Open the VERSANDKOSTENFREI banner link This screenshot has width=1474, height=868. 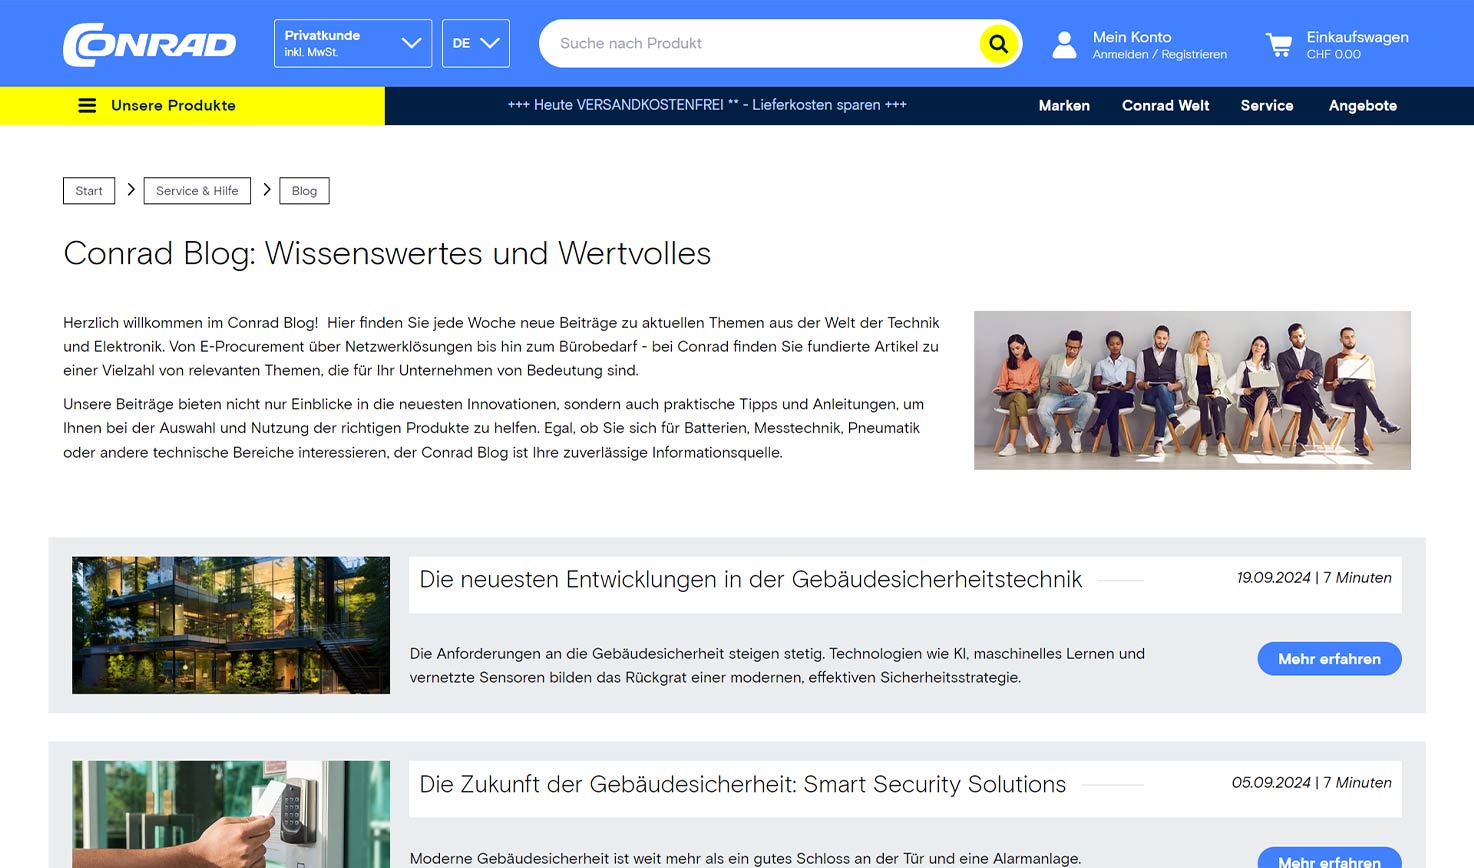coord(708,104)
